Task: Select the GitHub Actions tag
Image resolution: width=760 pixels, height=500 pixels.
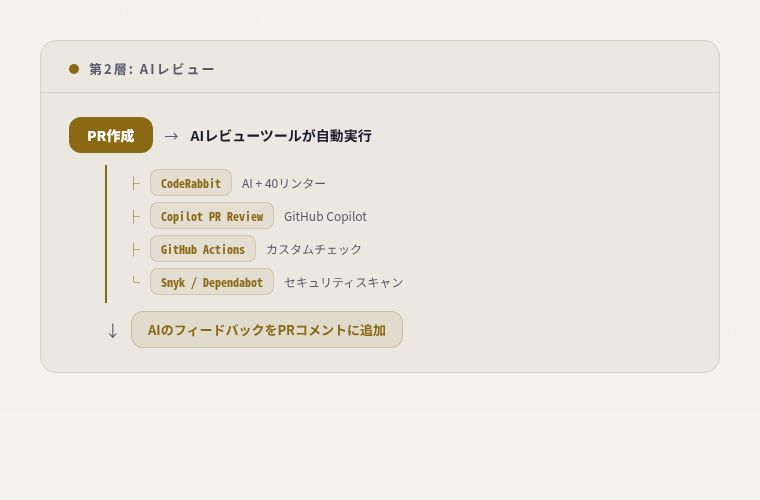Action: (203, 249)
